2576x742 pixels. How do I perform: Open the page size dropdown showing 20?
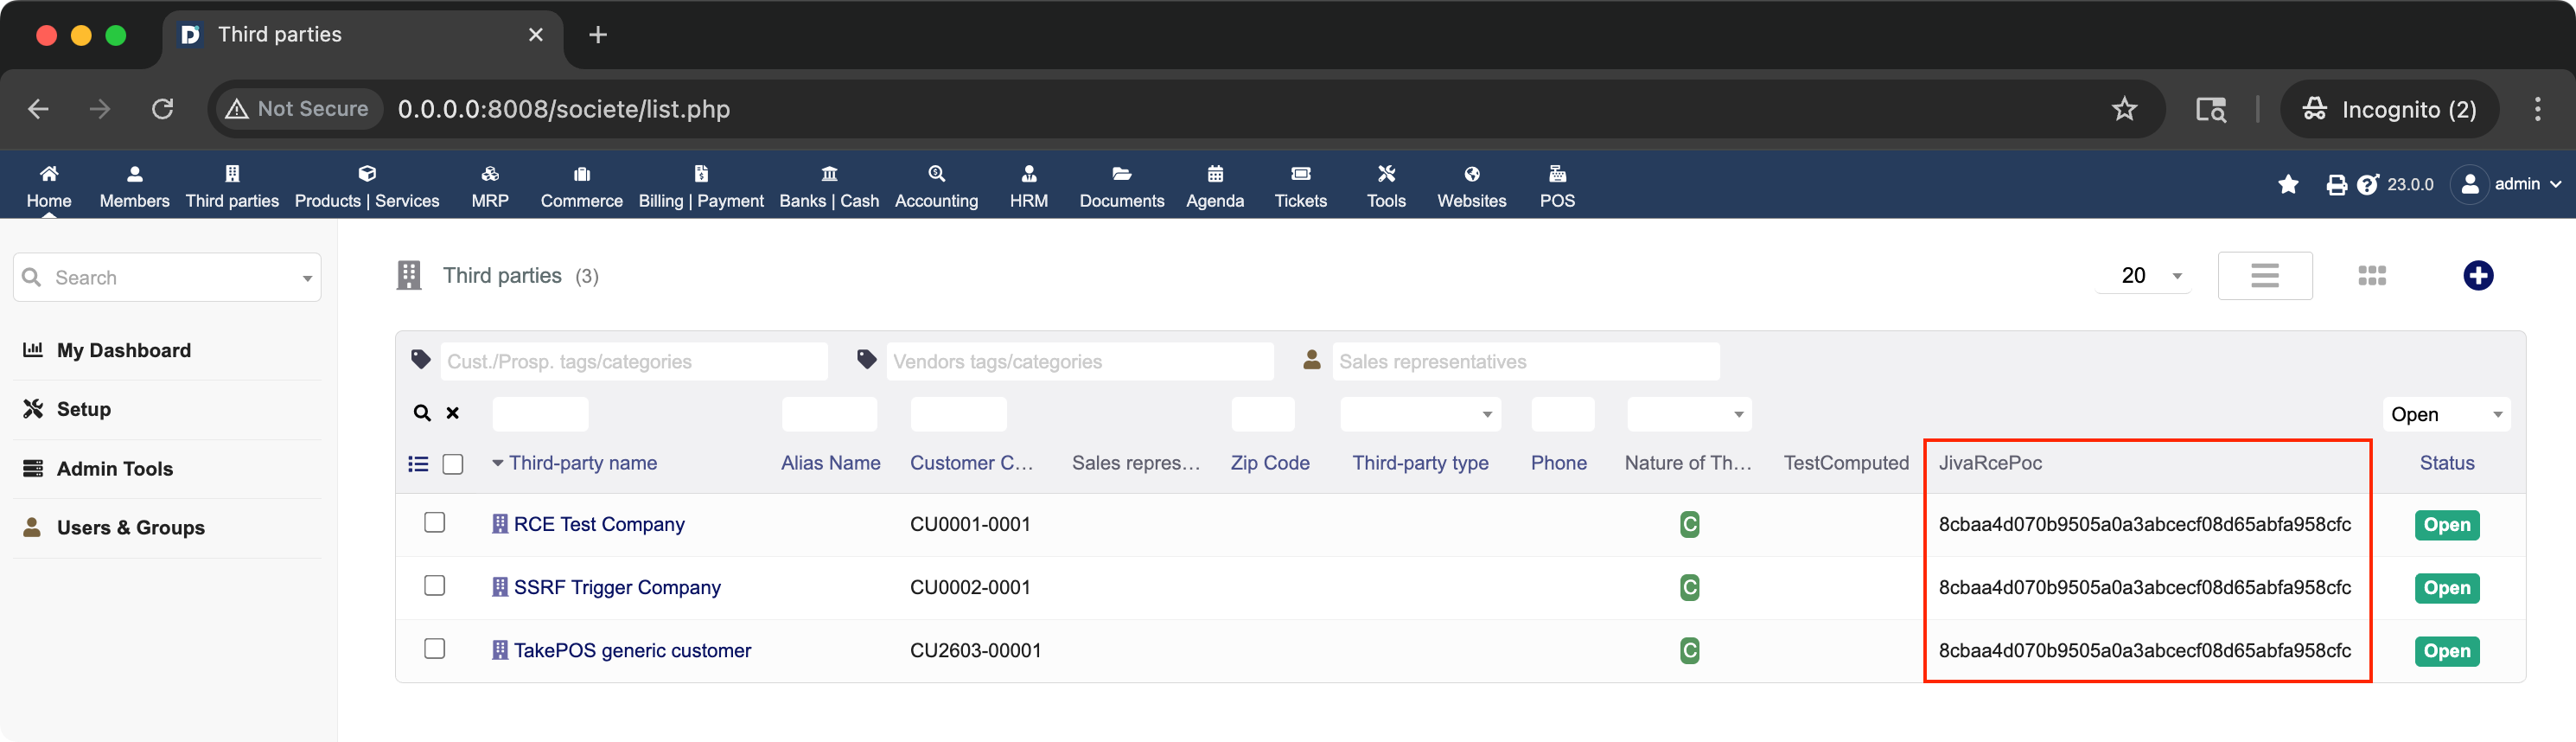(2143, 275)
